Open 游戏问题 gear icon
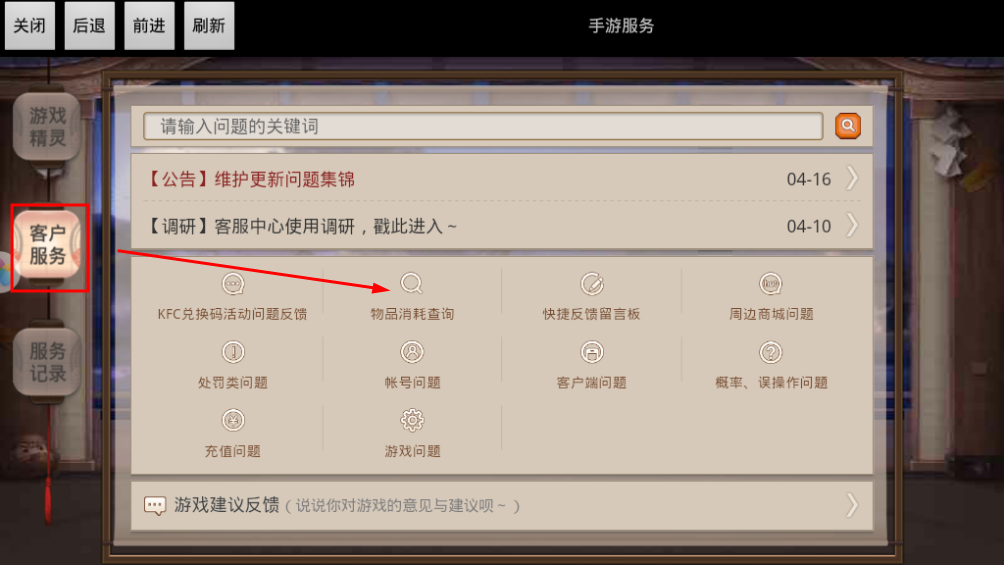1004x565 pixels. [x=412, y=420]
